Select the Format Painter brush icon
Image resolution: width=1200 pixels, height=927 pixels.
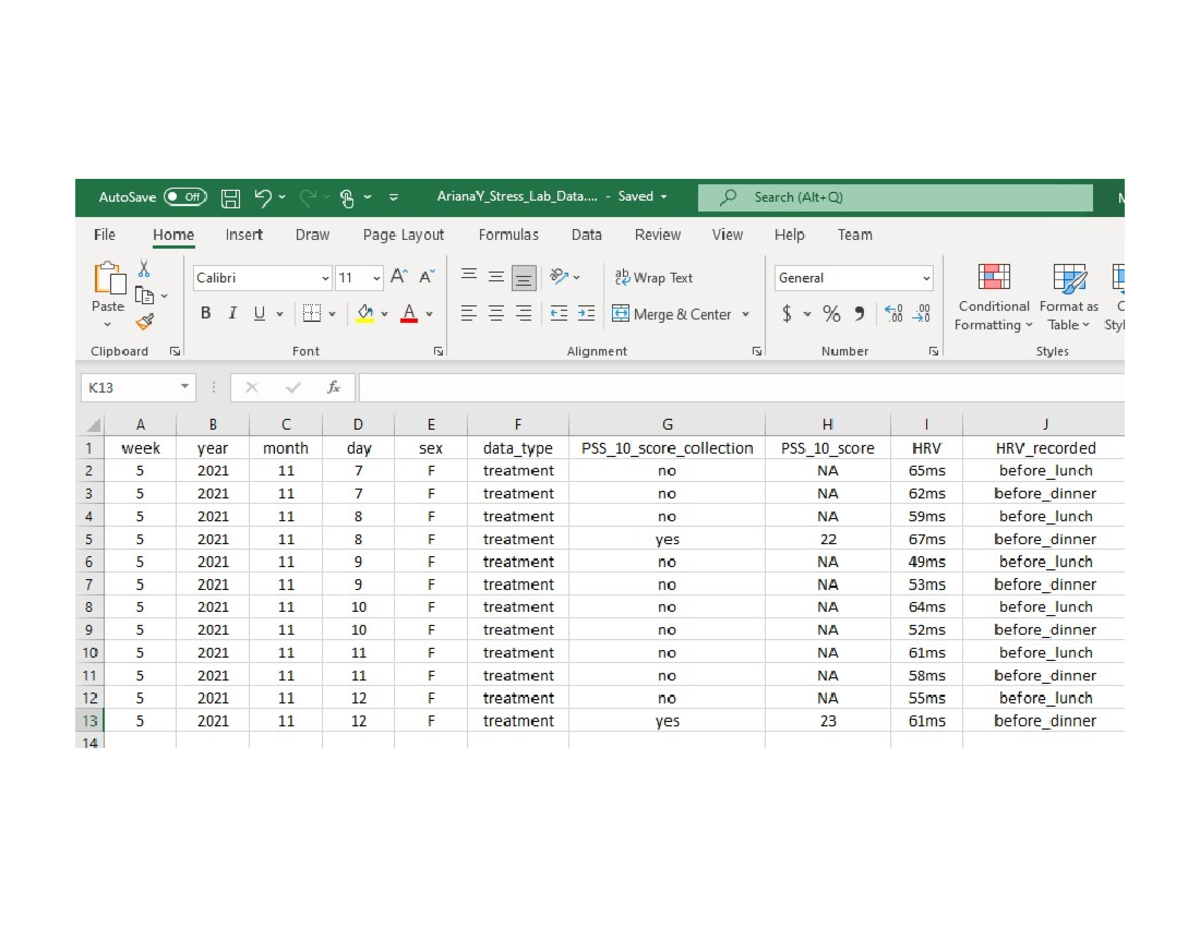coord(145,322)
